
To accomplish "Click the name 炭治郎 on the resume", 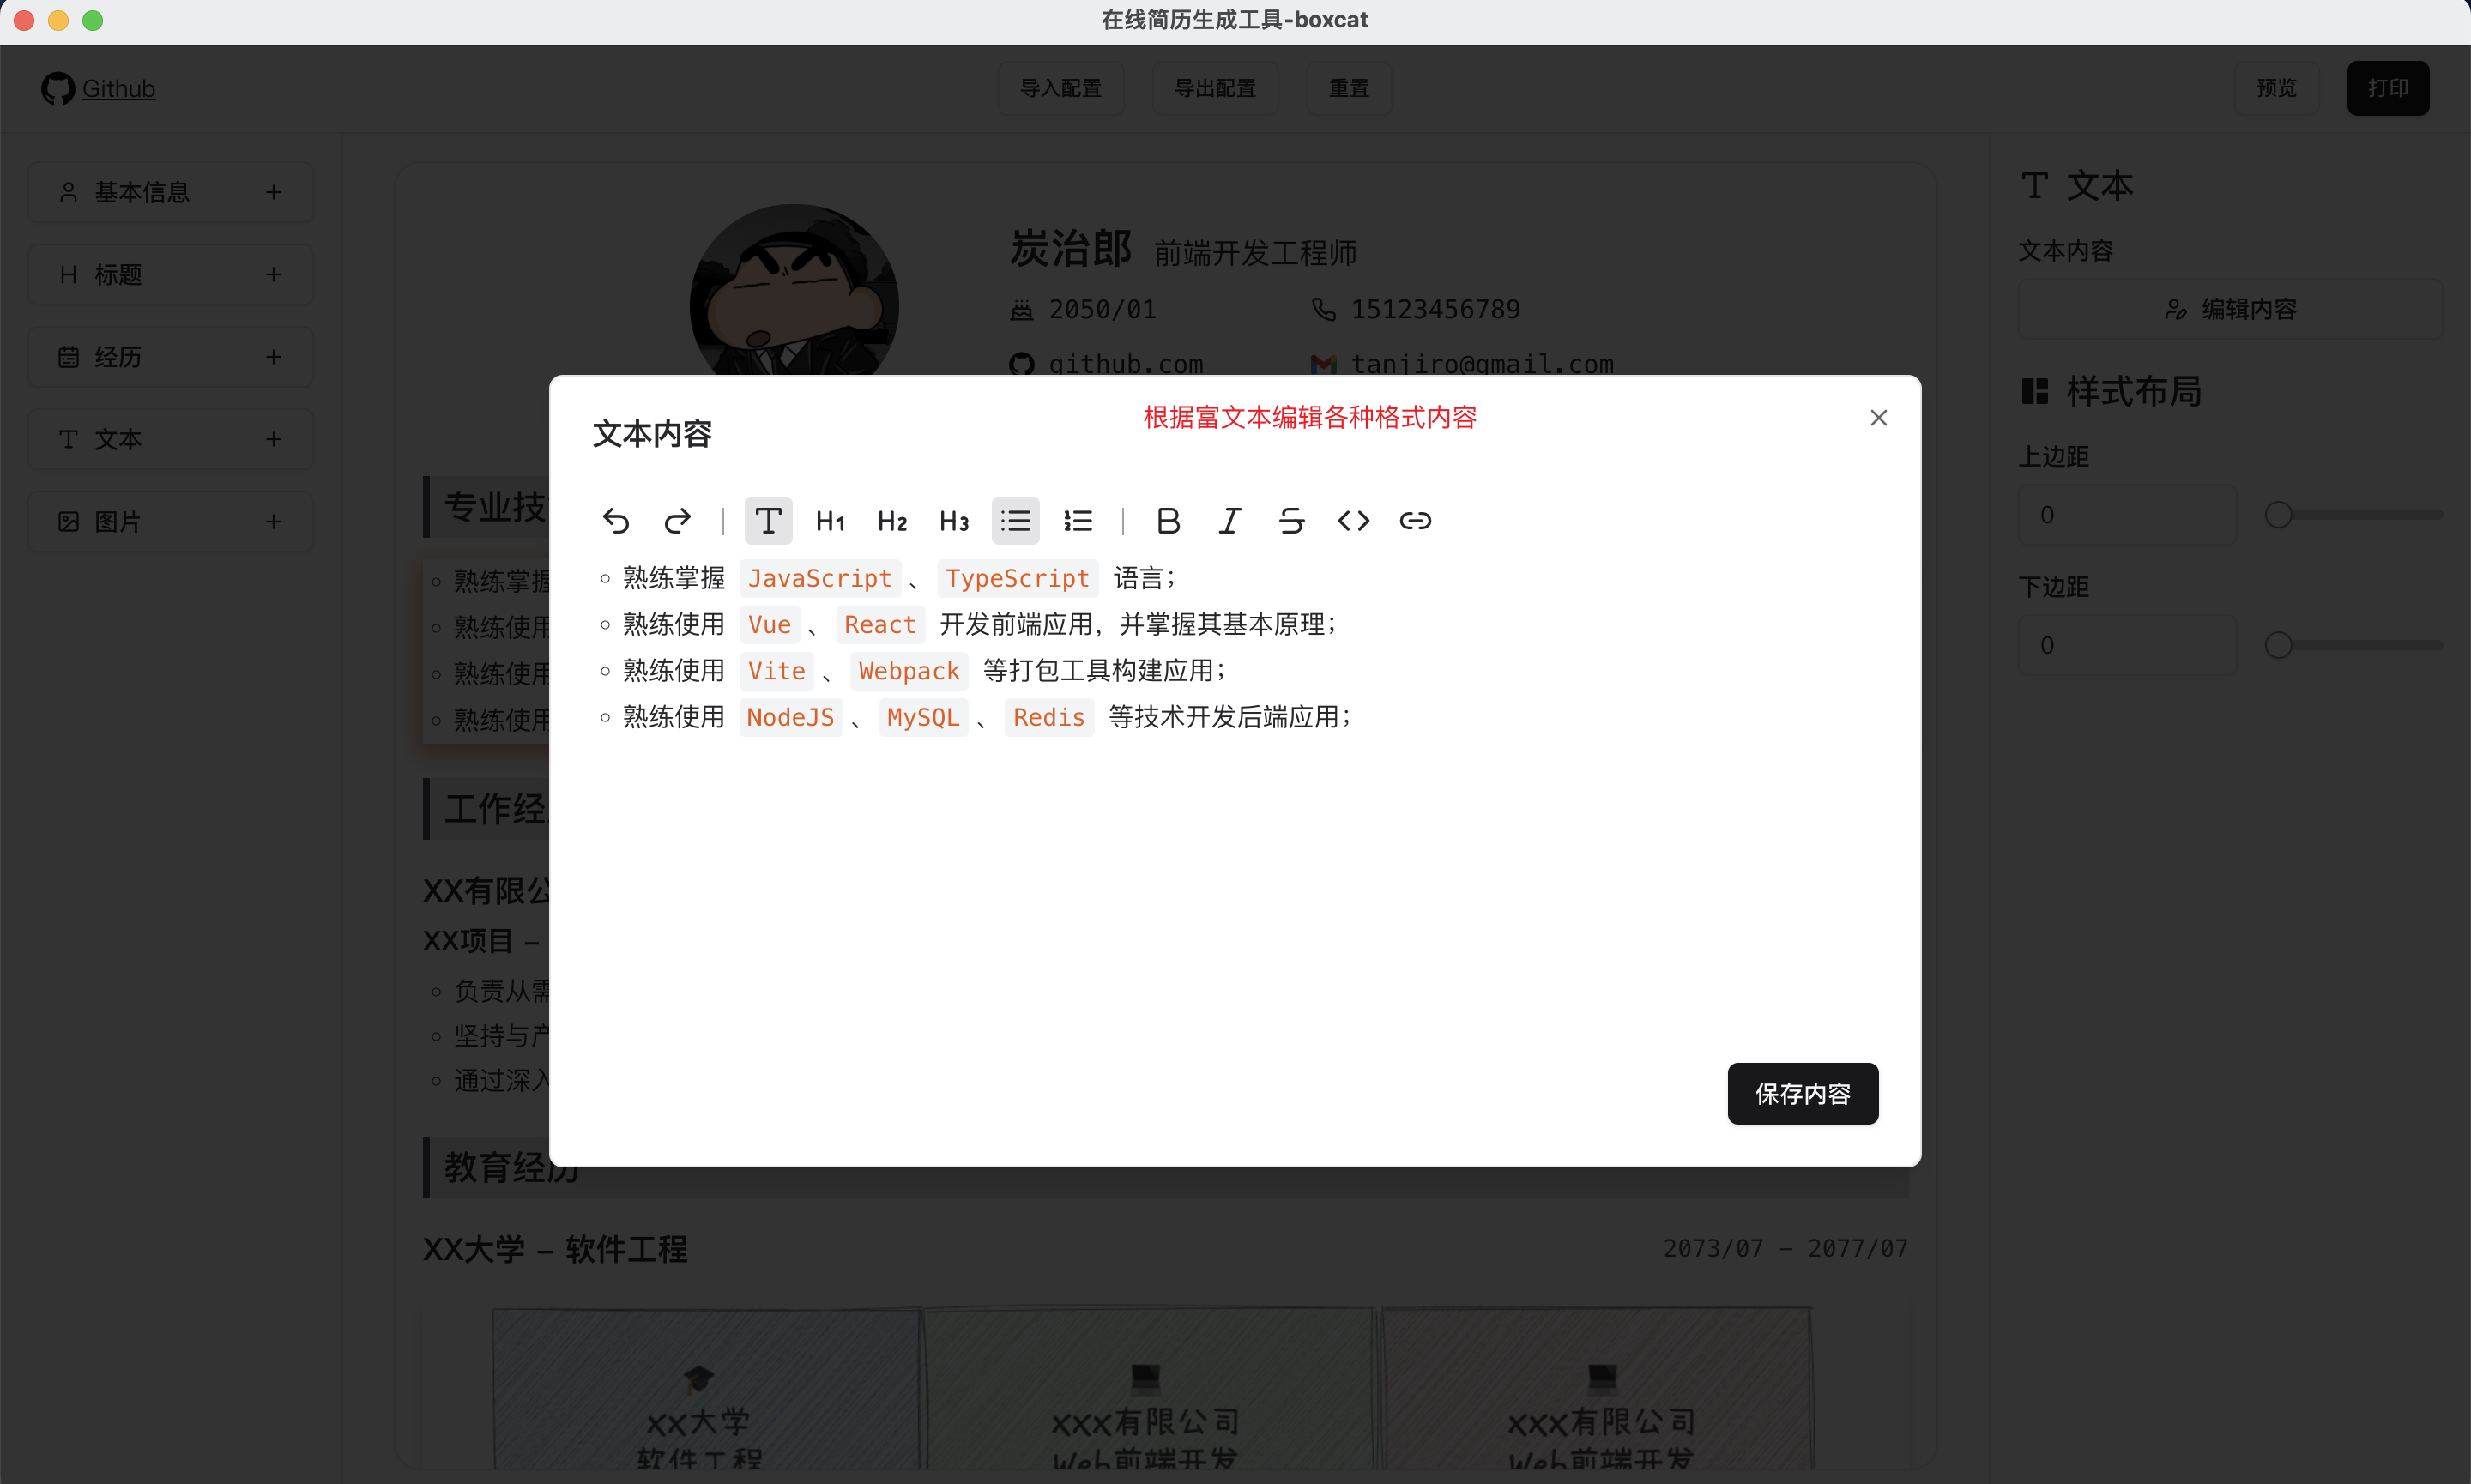I will tap(1071, 249).
